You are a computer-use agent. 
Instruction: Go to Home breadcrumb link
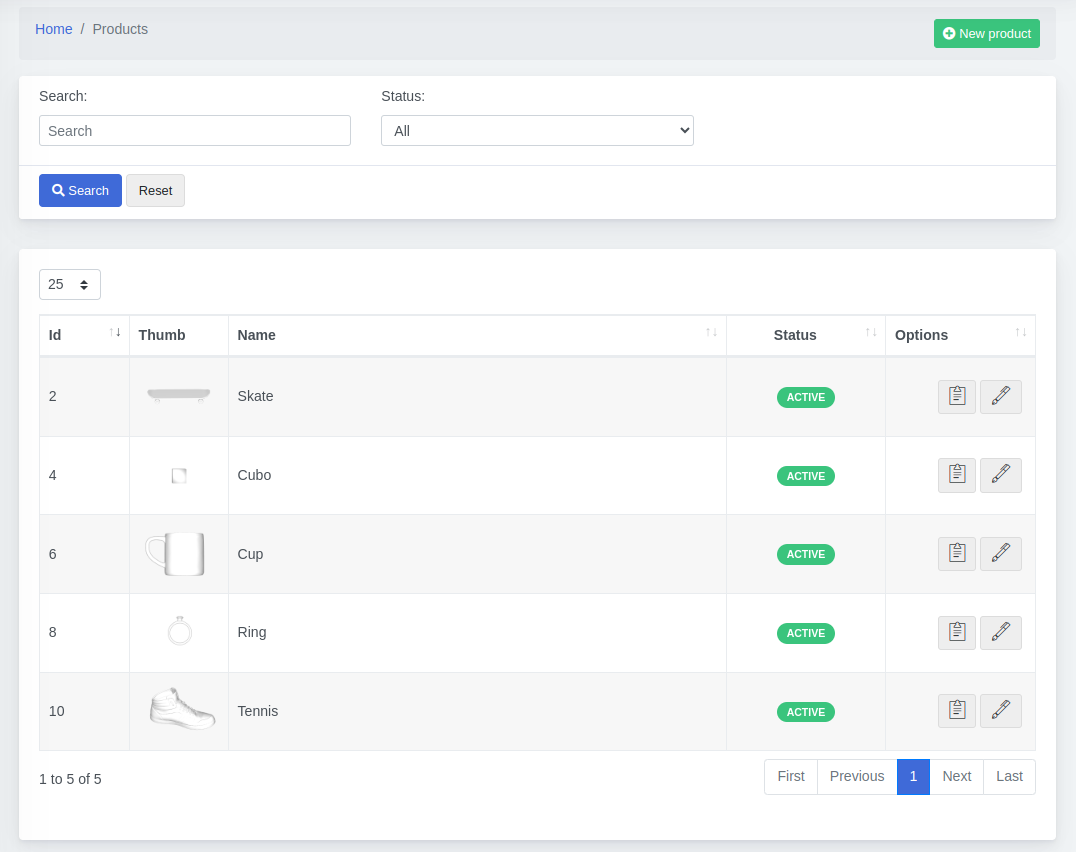(53, 29)
